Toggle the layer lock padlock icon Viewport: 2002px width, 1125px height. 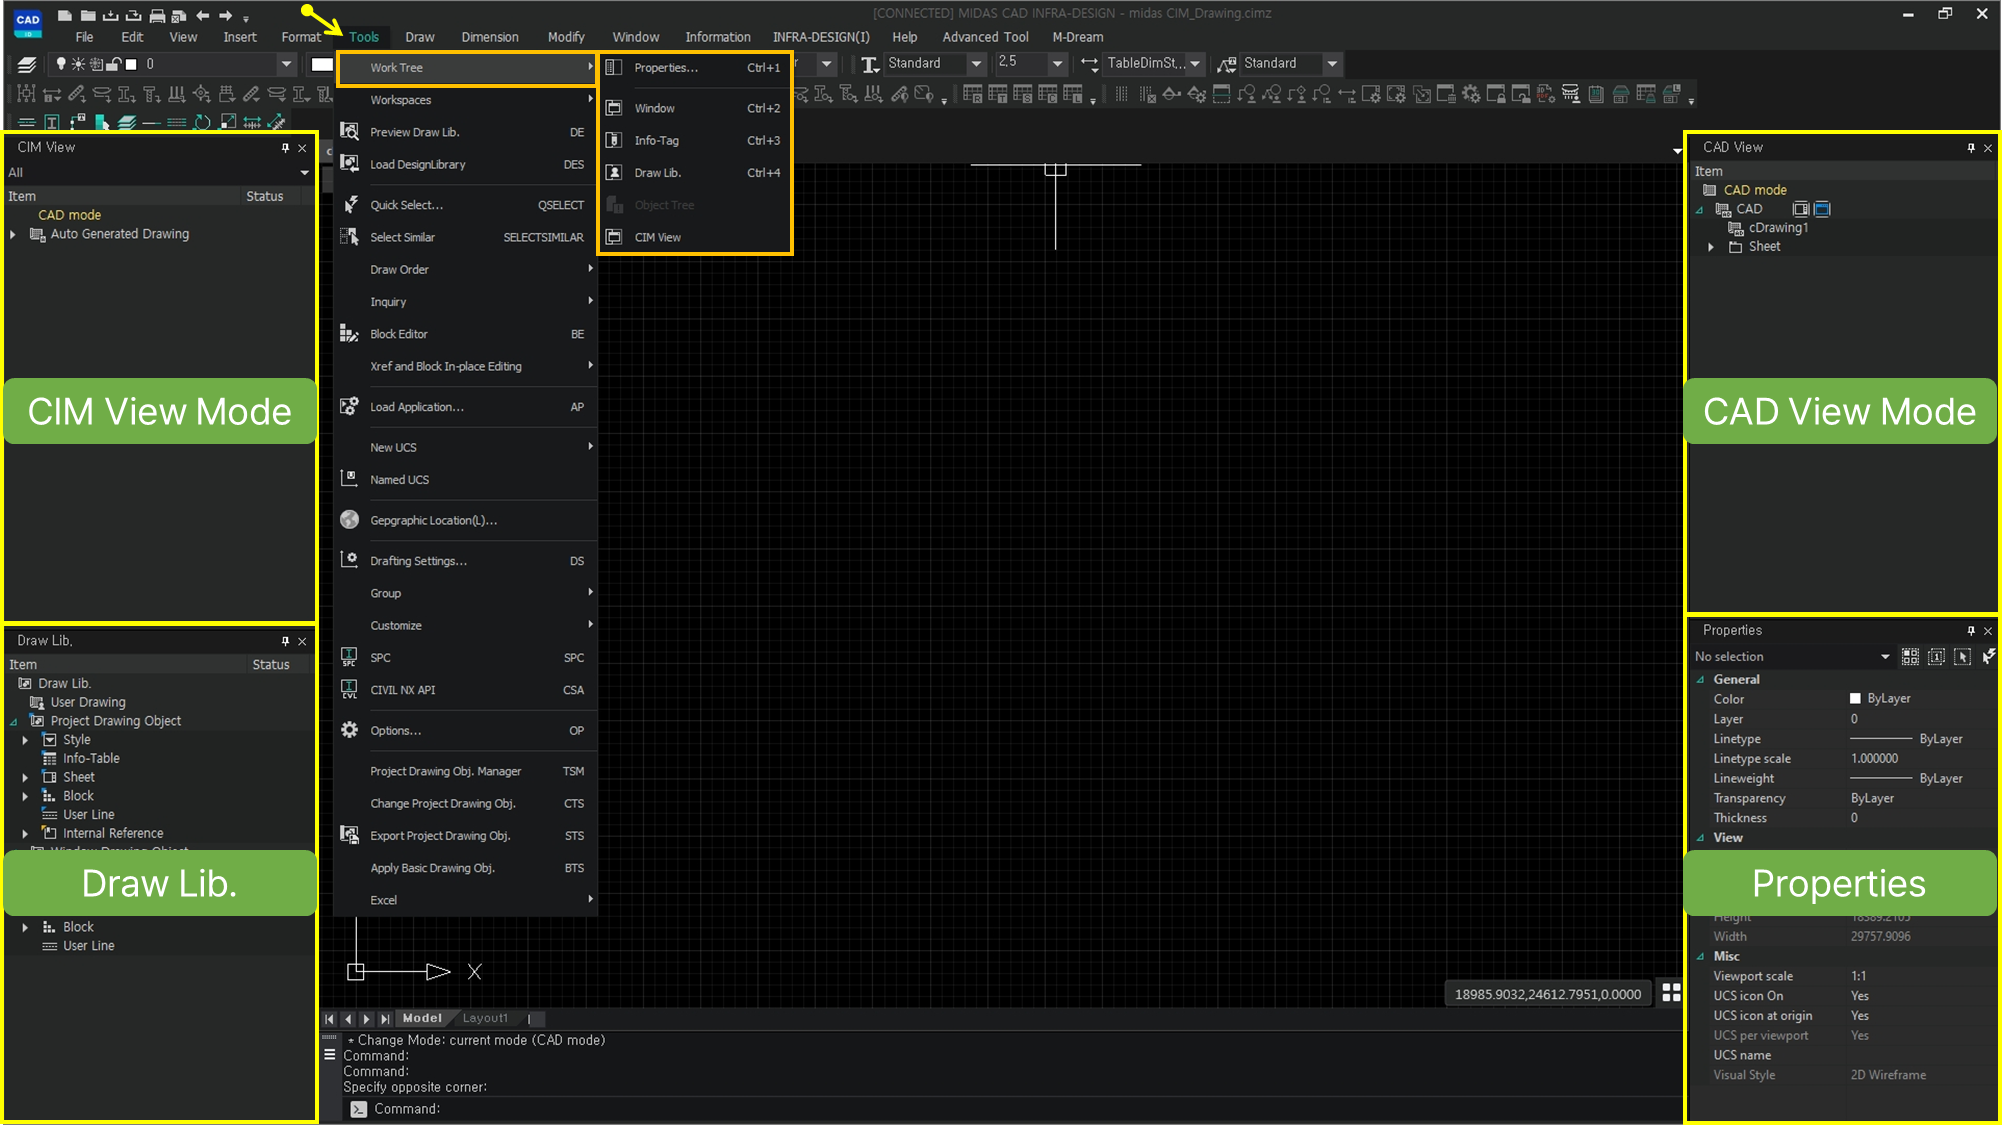pos(114,64)
